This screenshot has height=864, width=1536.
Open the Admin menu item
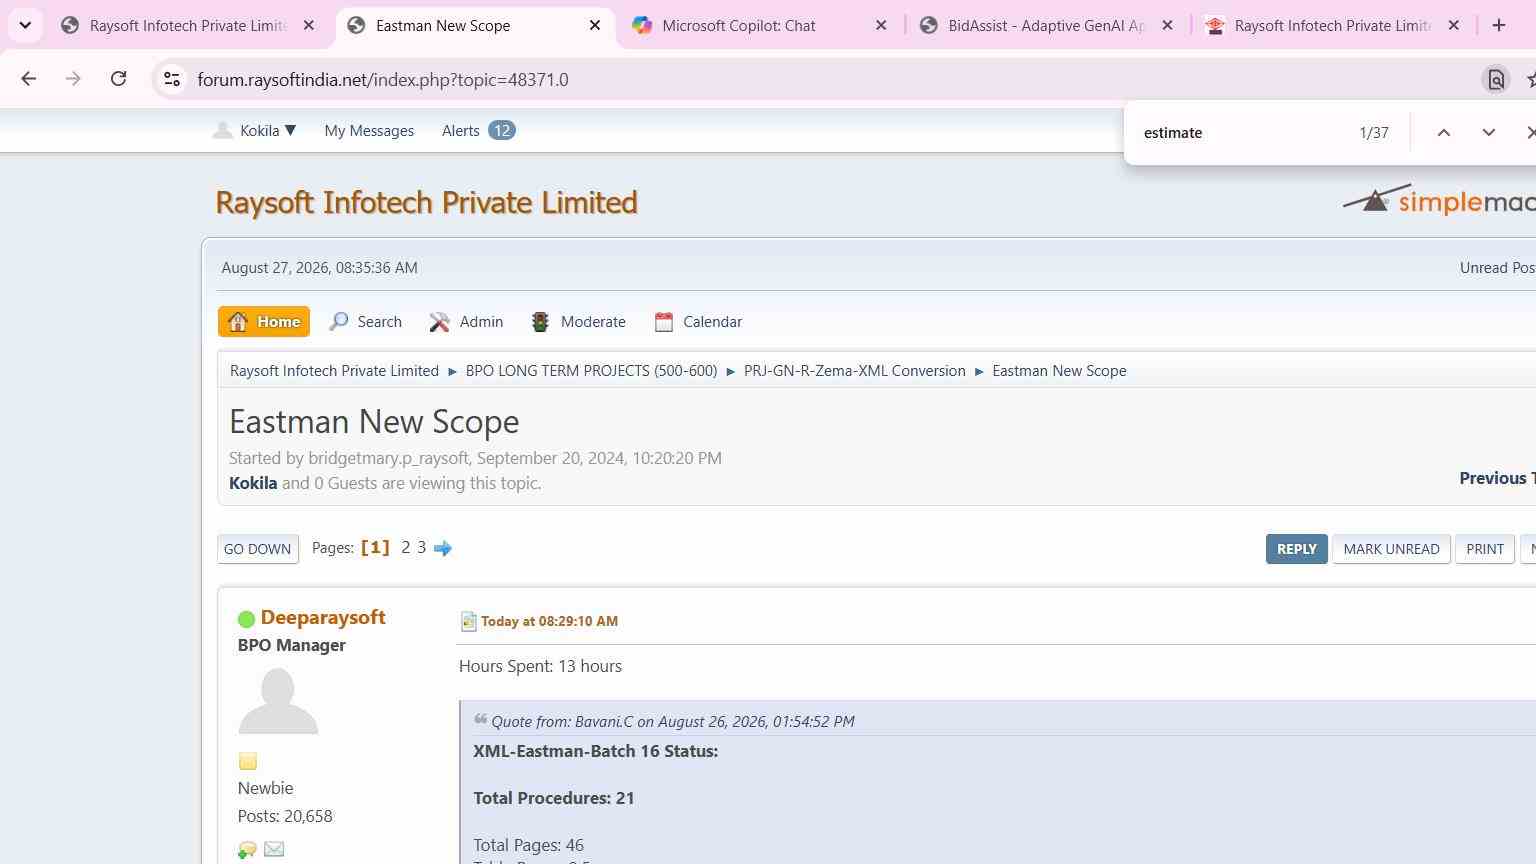click(466, 322)
